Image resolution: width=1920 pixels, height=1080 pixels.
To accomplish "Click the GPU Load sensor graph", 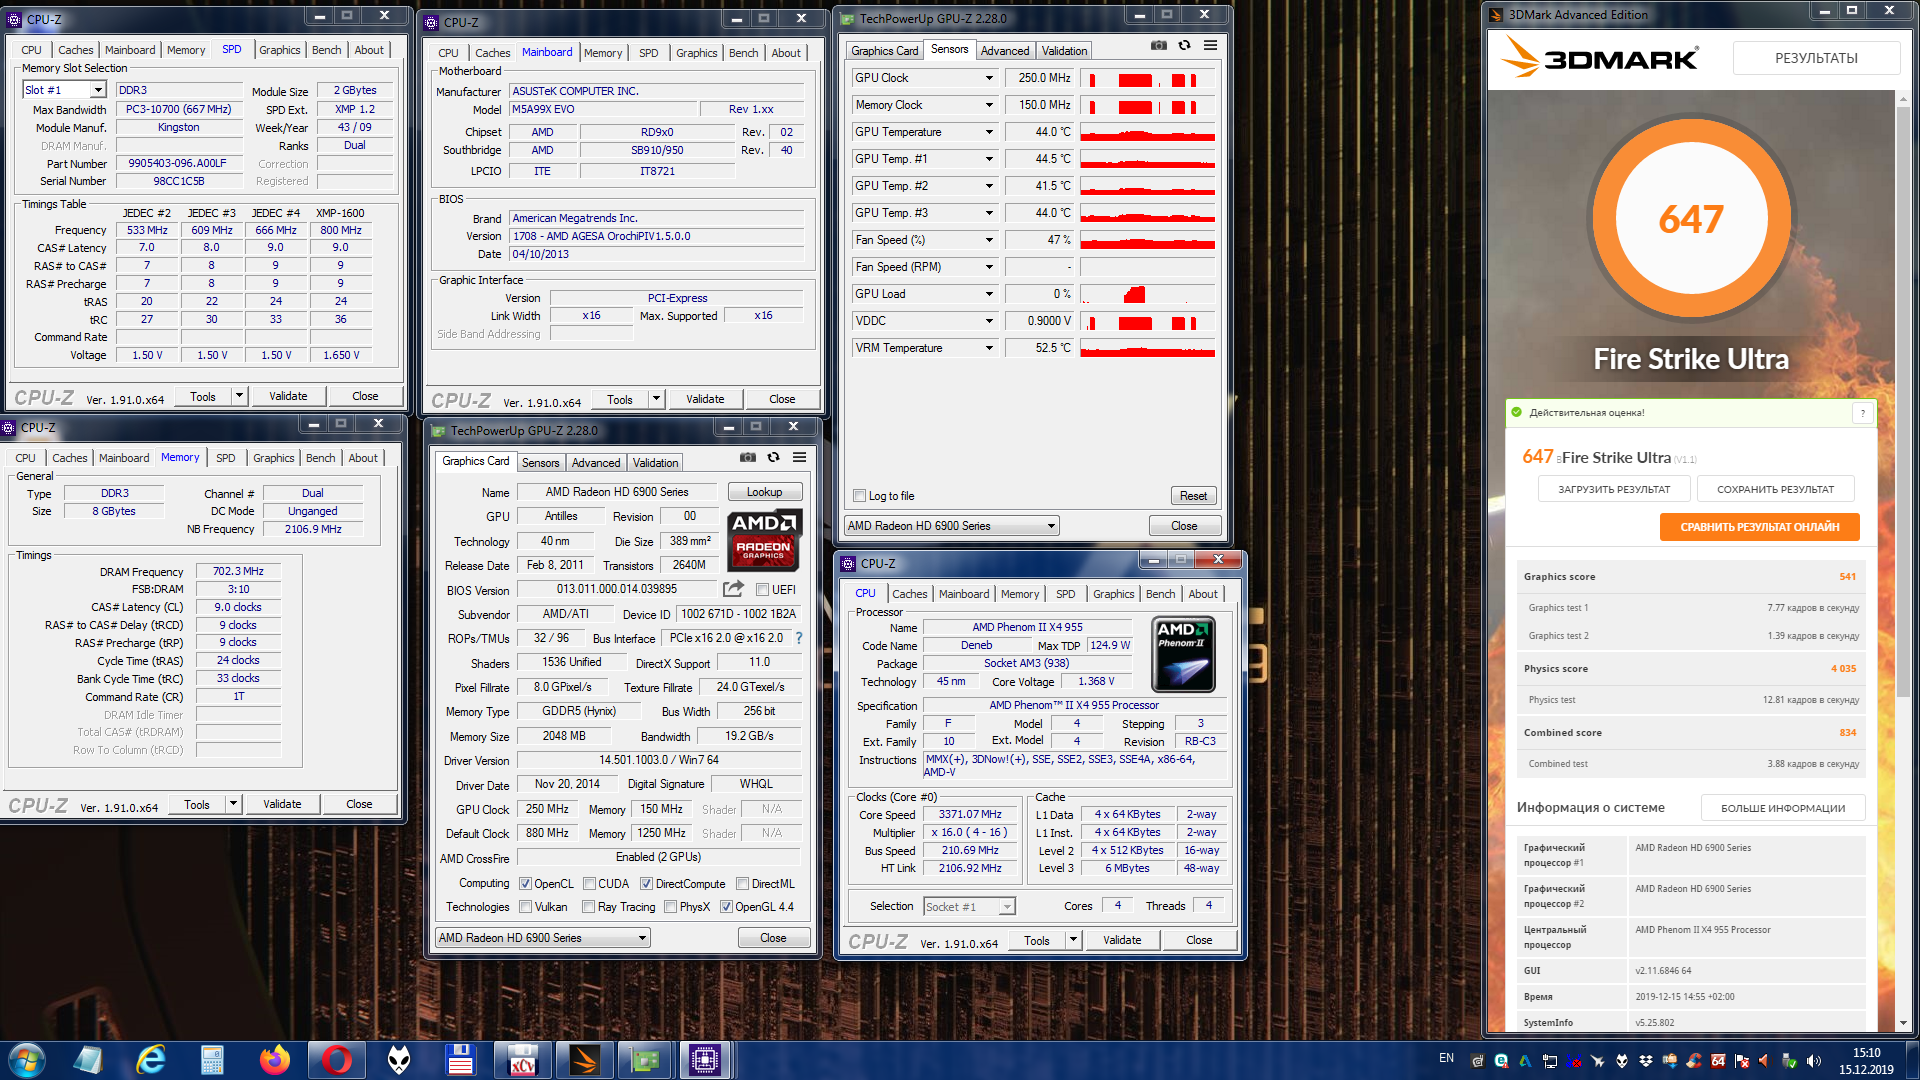I will tap(1147, 294).
